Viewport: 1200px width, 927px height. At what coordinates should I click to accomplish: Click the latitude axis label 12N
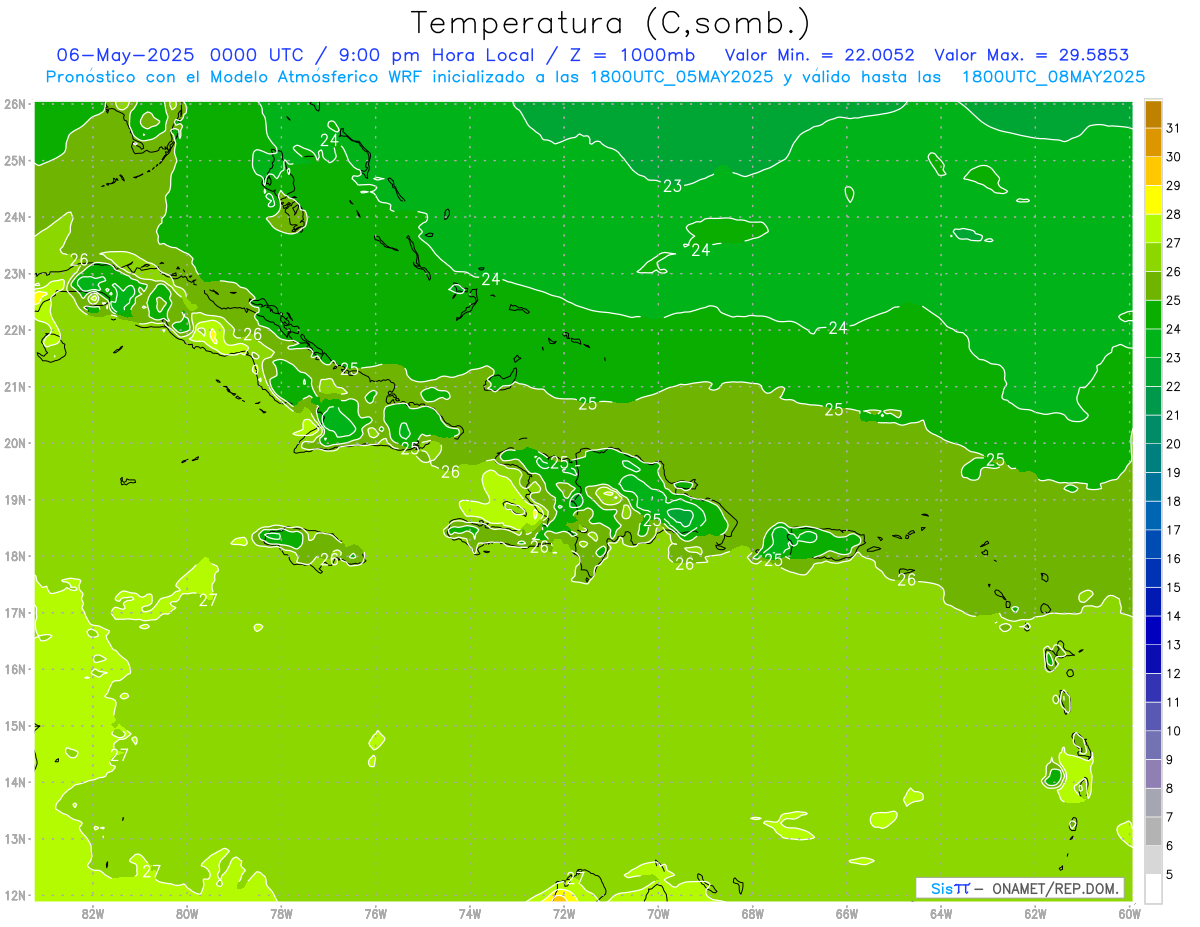pos(15,895)
